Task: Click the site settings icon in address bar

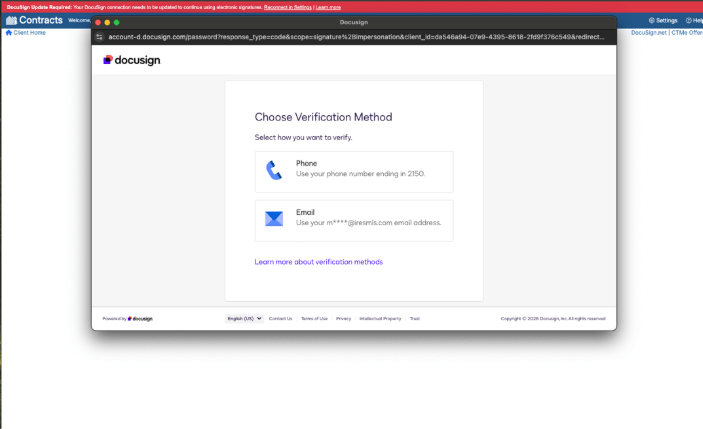Action: click(100, 36)
